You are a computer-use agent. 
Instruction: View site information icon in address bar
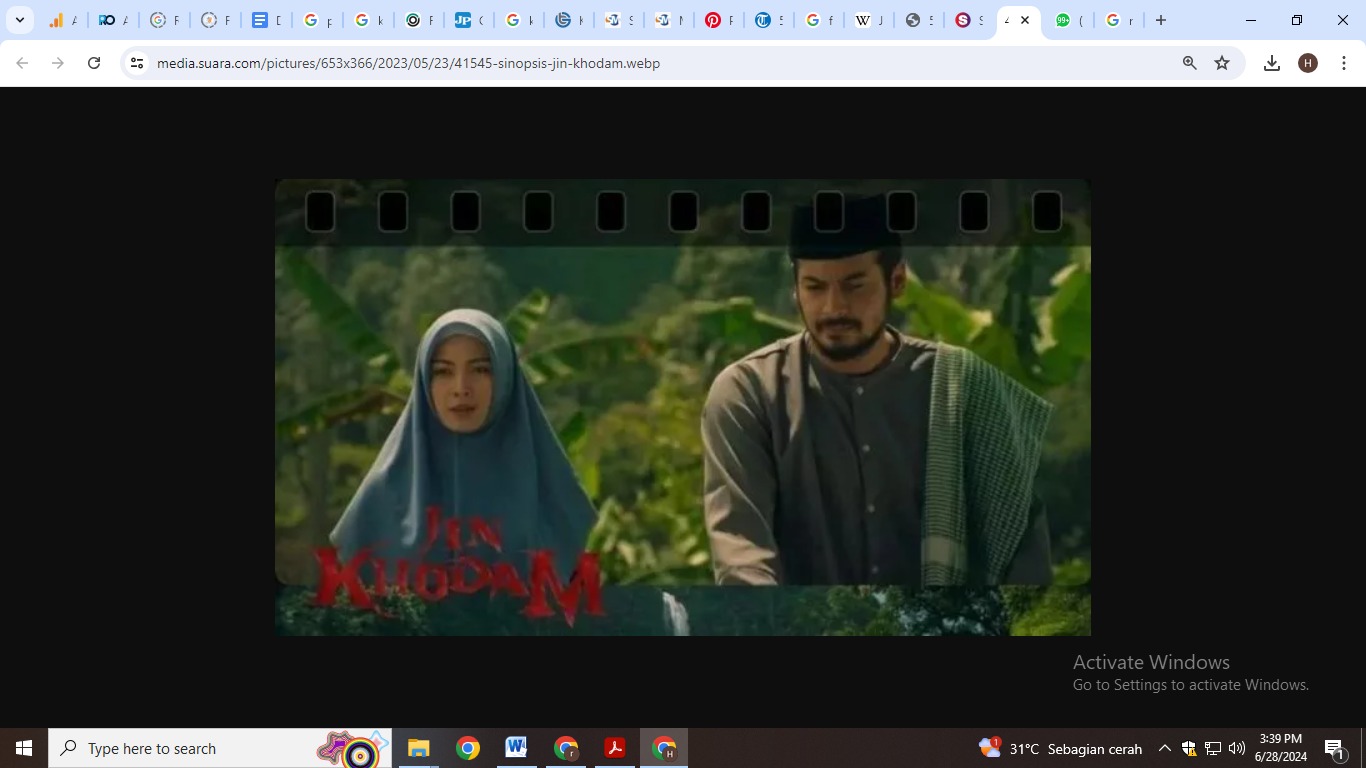137,63
